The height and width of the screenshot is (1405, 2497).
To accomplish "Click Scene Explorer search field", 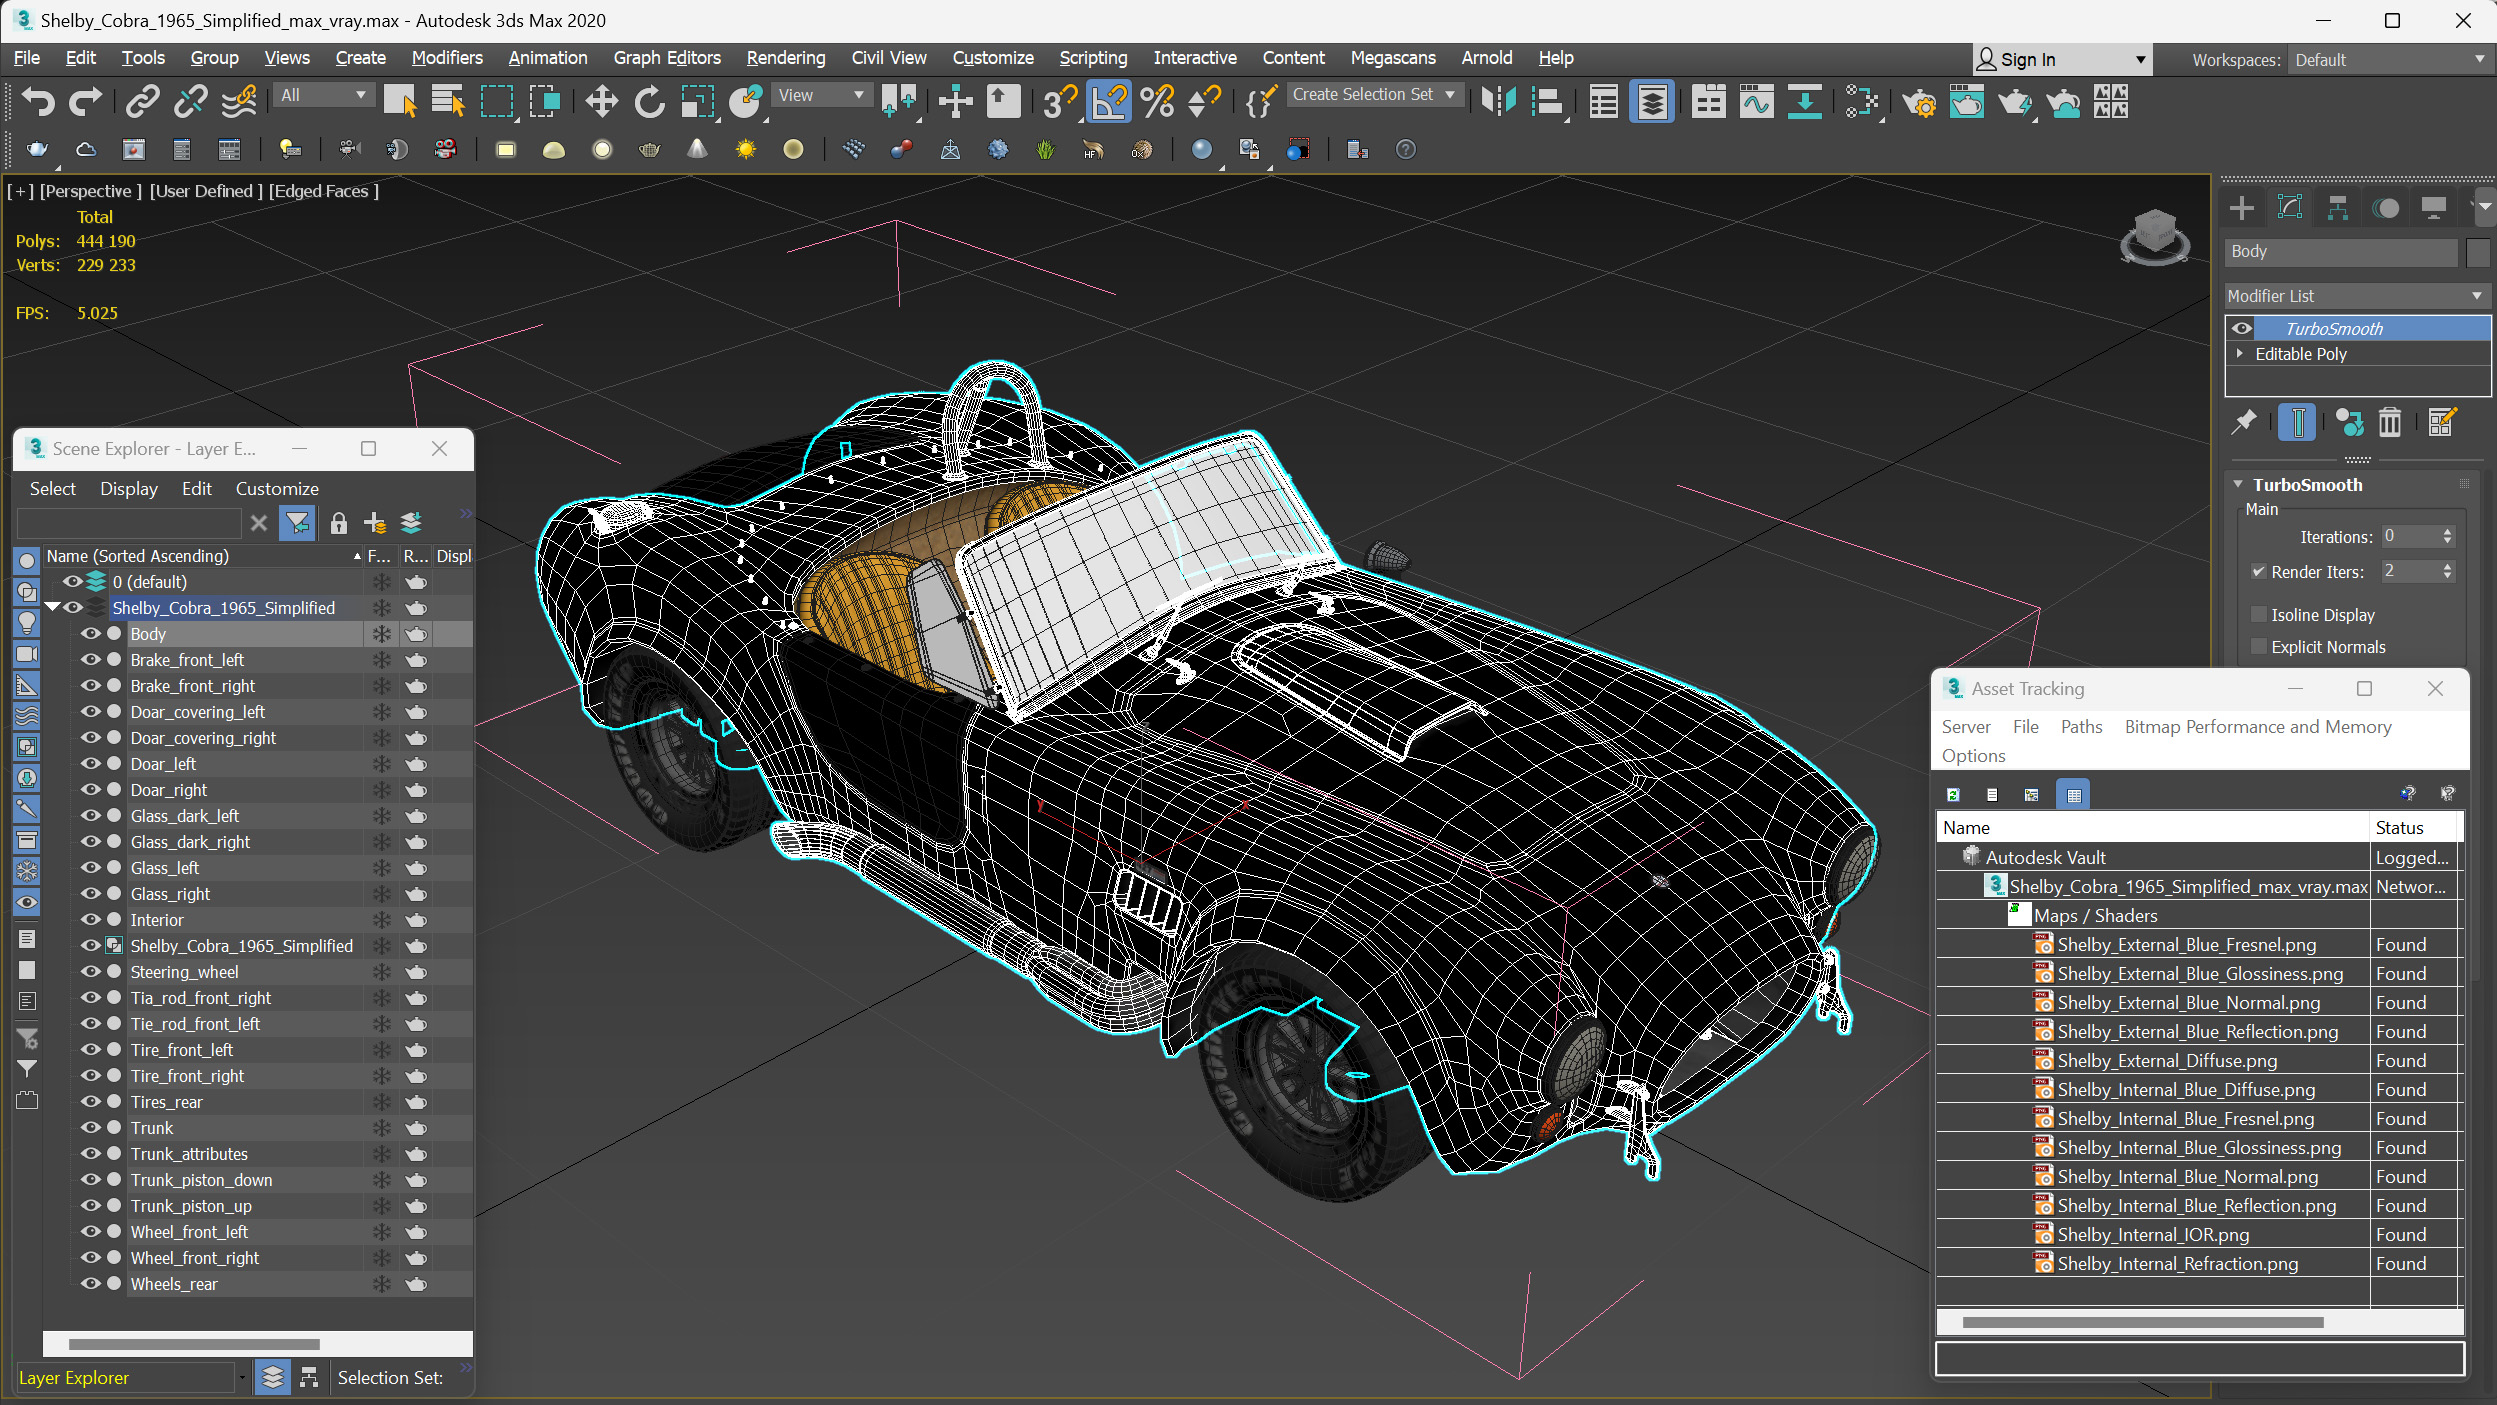I will (x=130, y=523).
